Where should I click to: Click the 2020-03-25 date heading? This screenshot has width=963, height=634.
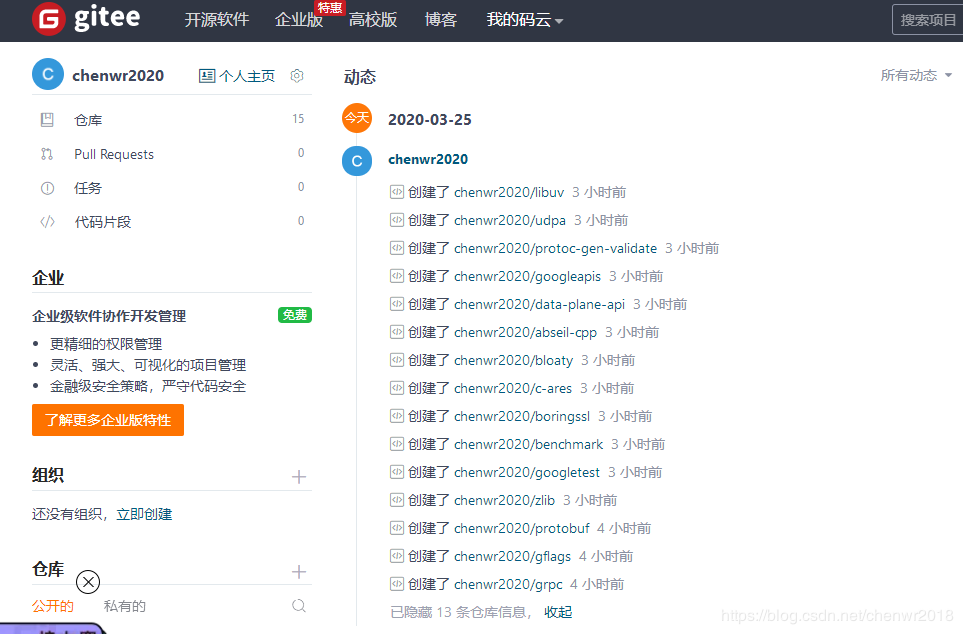430,119
